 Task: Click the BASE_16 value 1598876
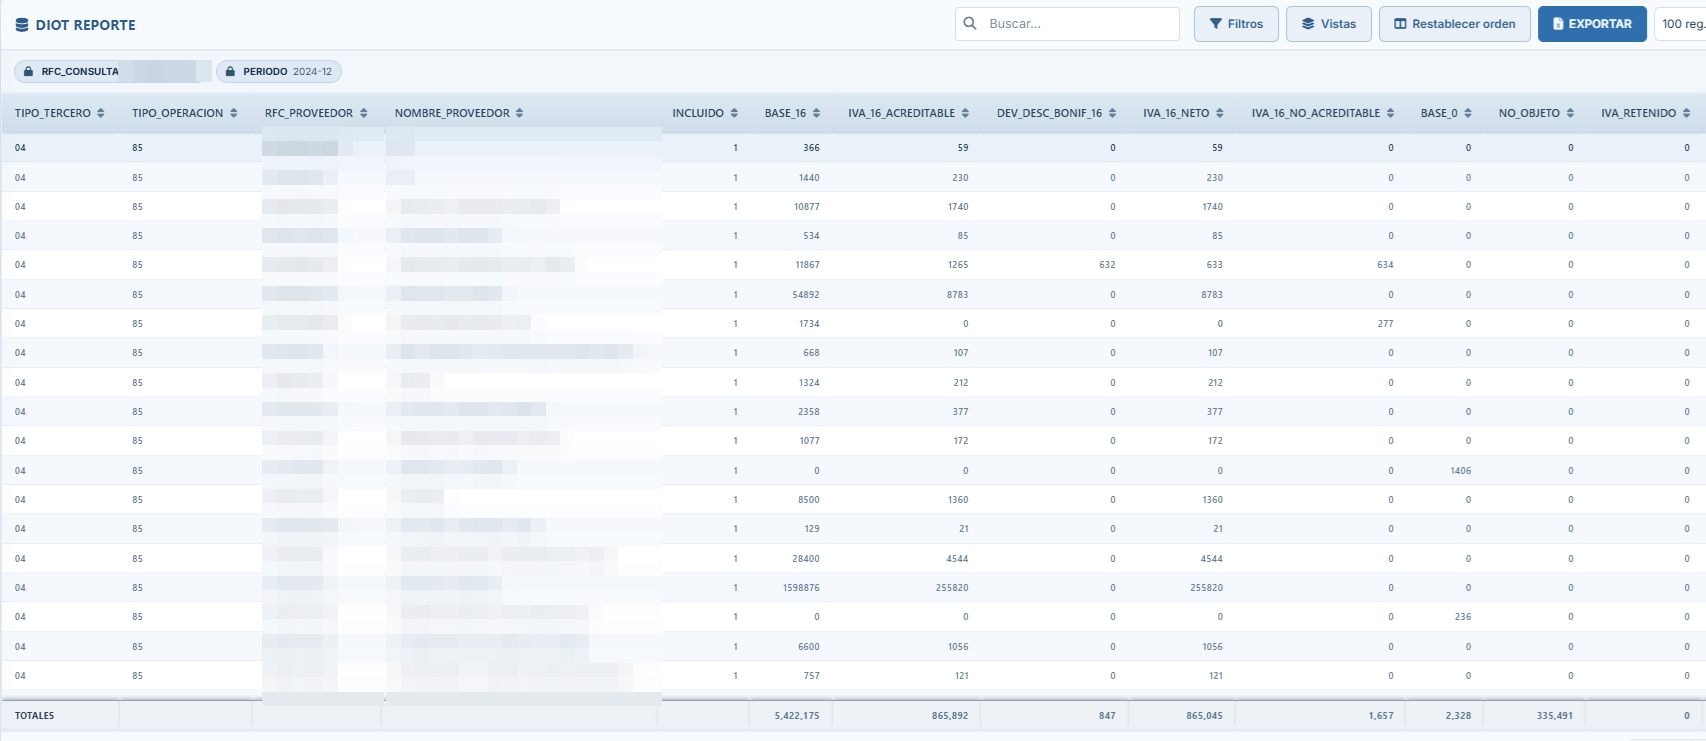pos(801,588)
